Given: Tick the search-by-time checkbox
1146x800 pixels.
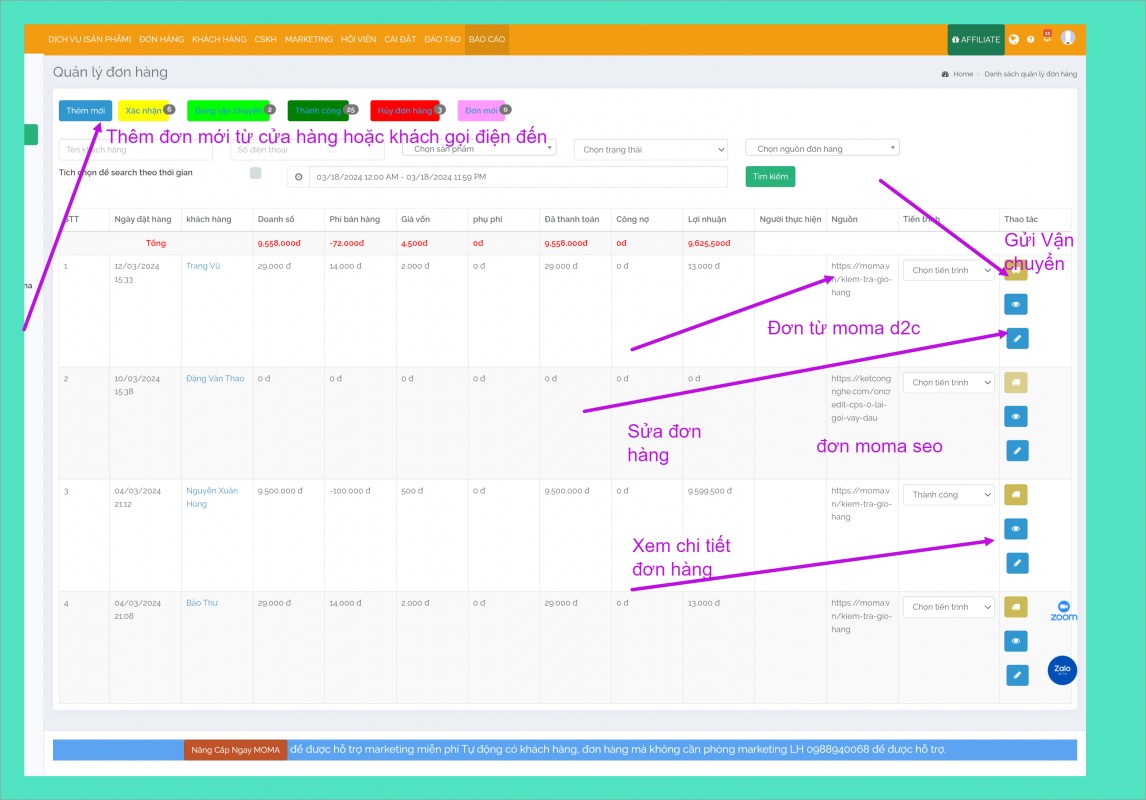Looking at the screenshot, I should 256,173.
